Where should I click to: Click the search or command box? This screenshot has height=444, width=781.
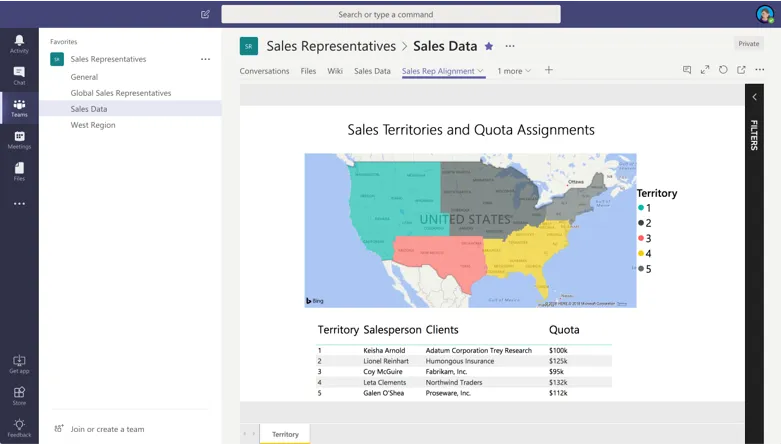[x=390, y=14]
